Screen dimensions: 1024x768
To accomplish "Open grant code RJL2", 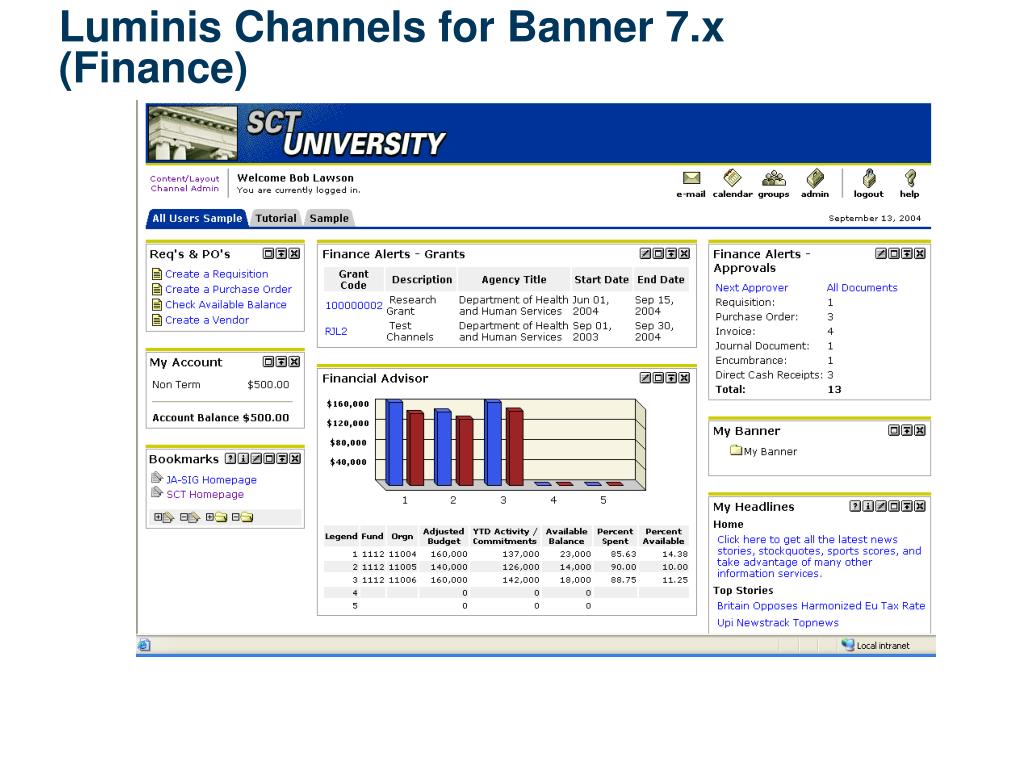I will (x=336, y=331).
